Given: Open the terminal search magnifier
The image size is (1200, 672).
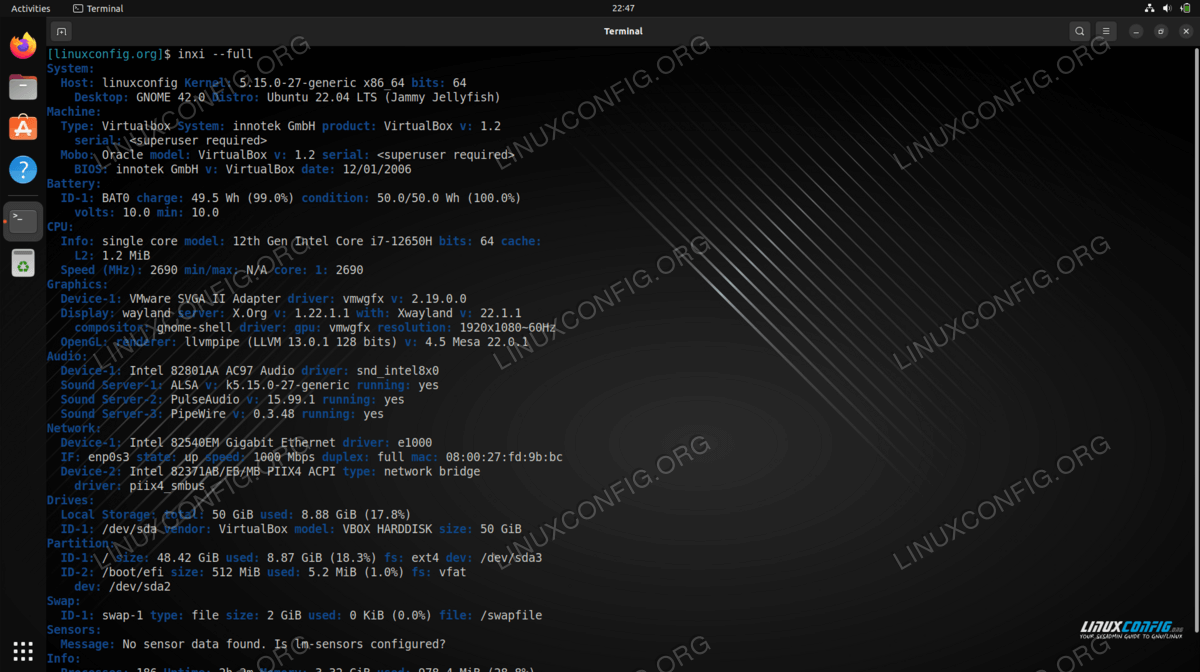Looking at the screenshot, I should (1079, 31).
